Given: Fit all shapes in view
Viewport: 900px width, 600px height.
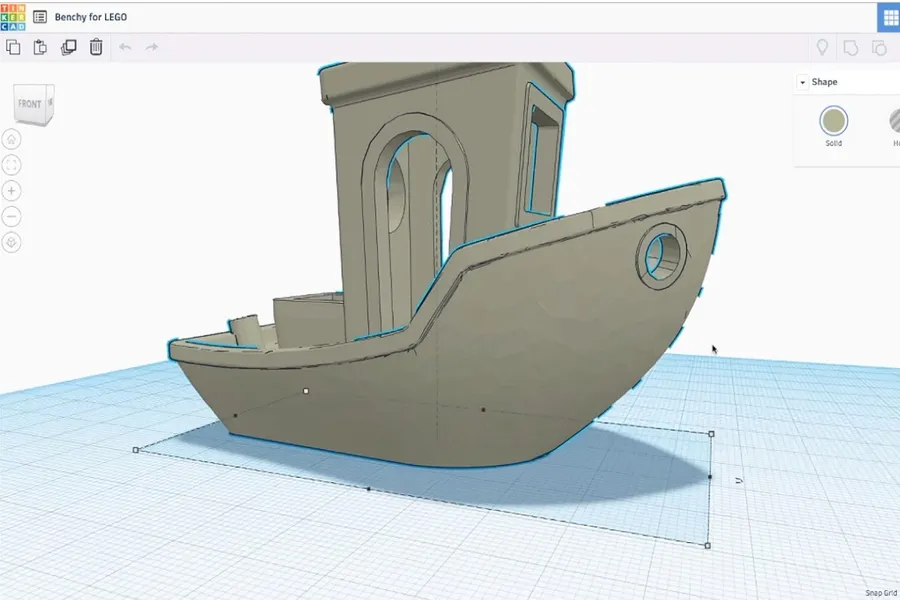Looking at the screenshot, I should (11, 165).
